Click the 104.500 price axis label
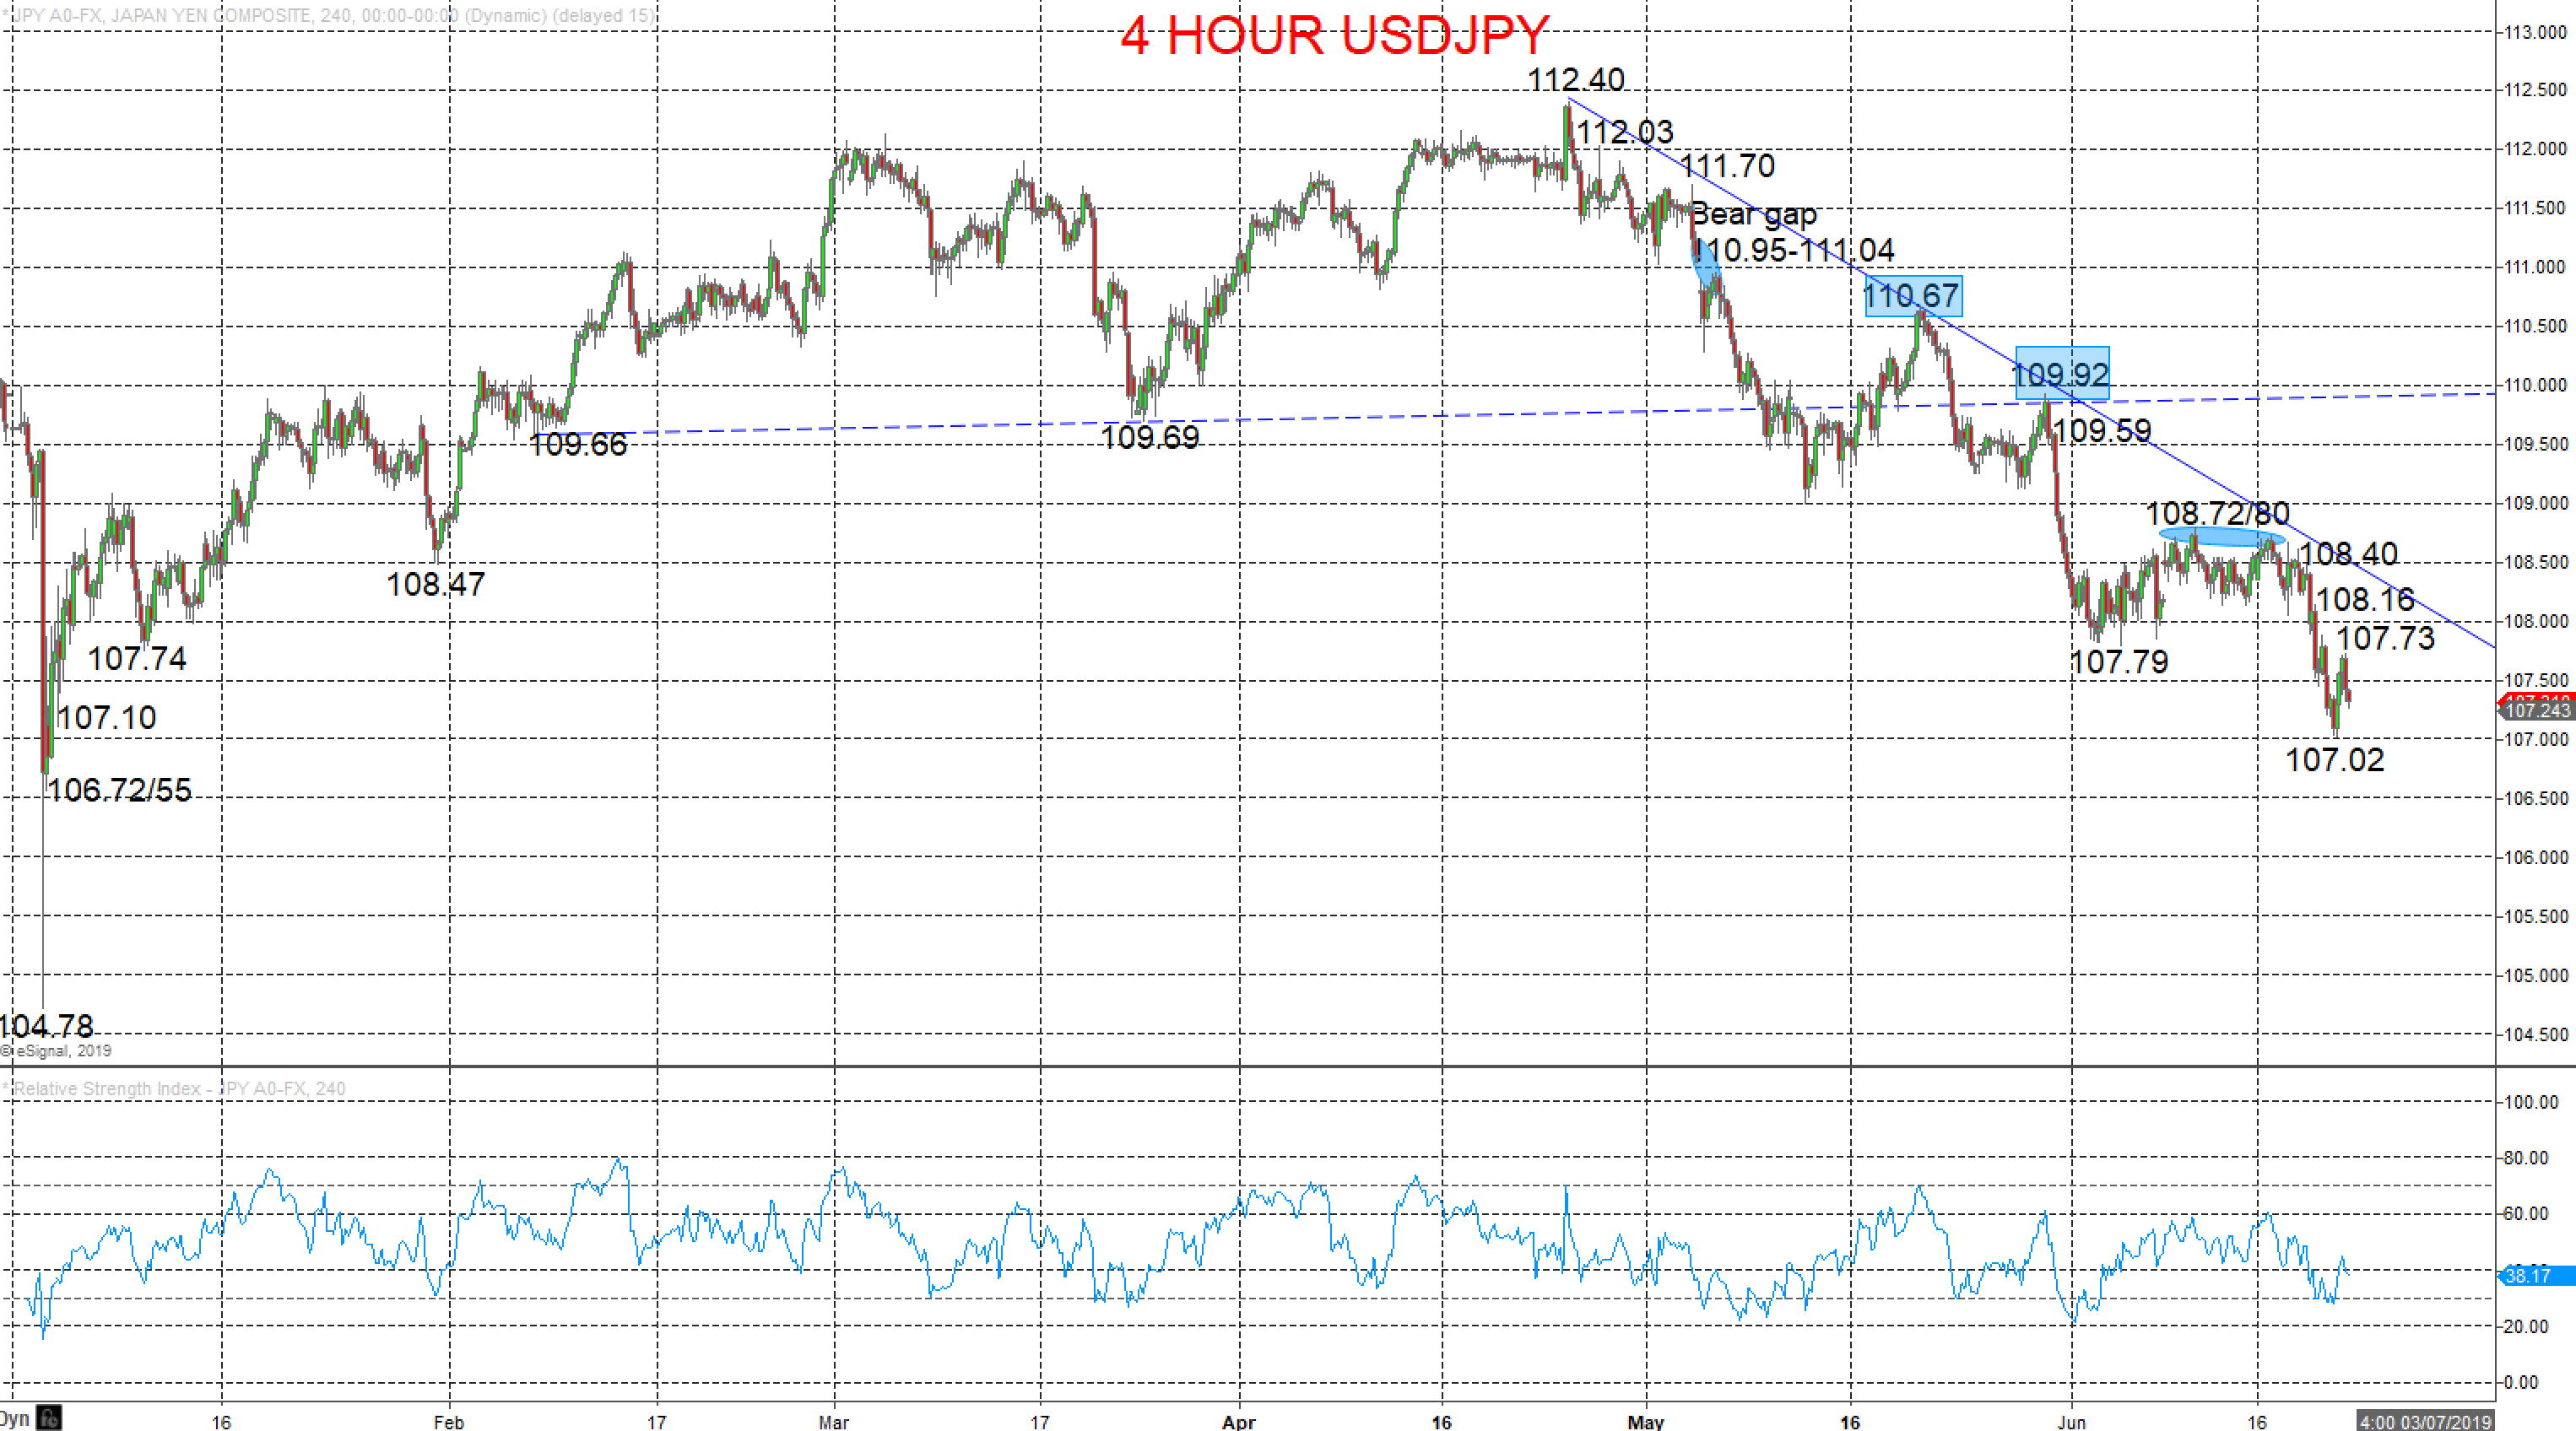The height and width of the screenshot is (1431, 2576). [2535, 1034]
